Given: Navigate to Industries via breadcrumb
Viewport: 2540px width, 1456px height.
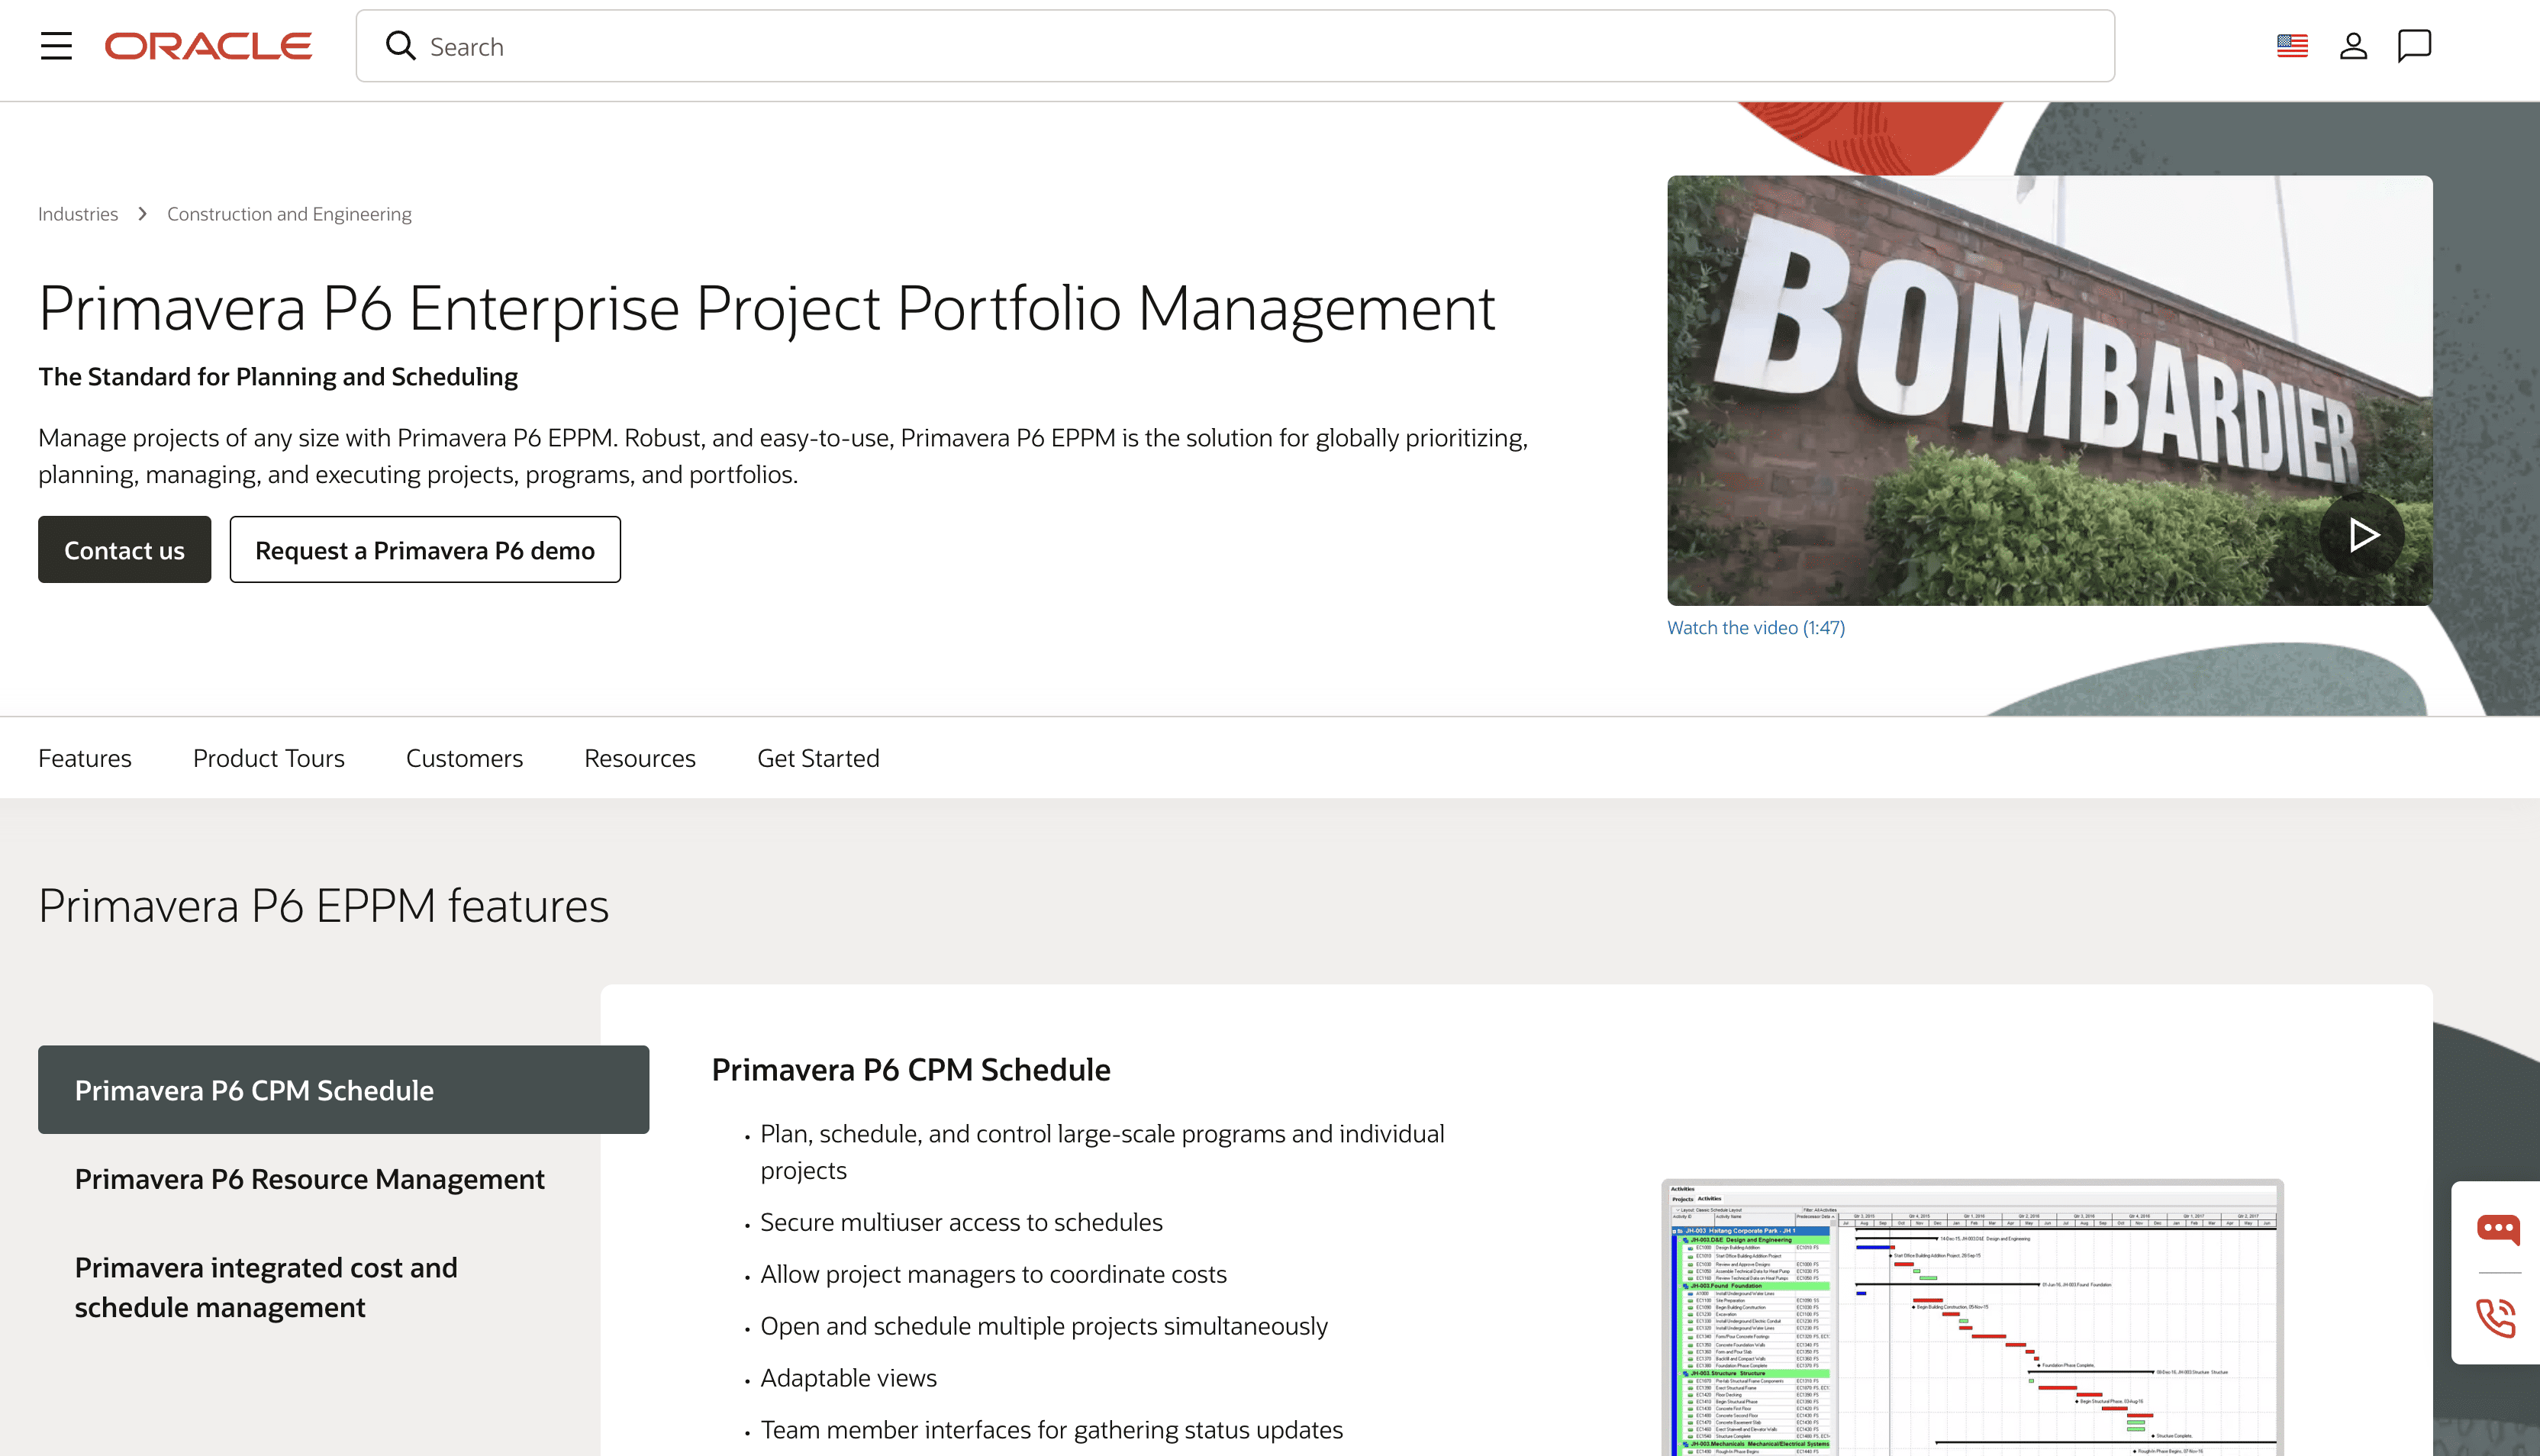Looking at the screenshot, I should pyautogui.click(x=77, y=213).
